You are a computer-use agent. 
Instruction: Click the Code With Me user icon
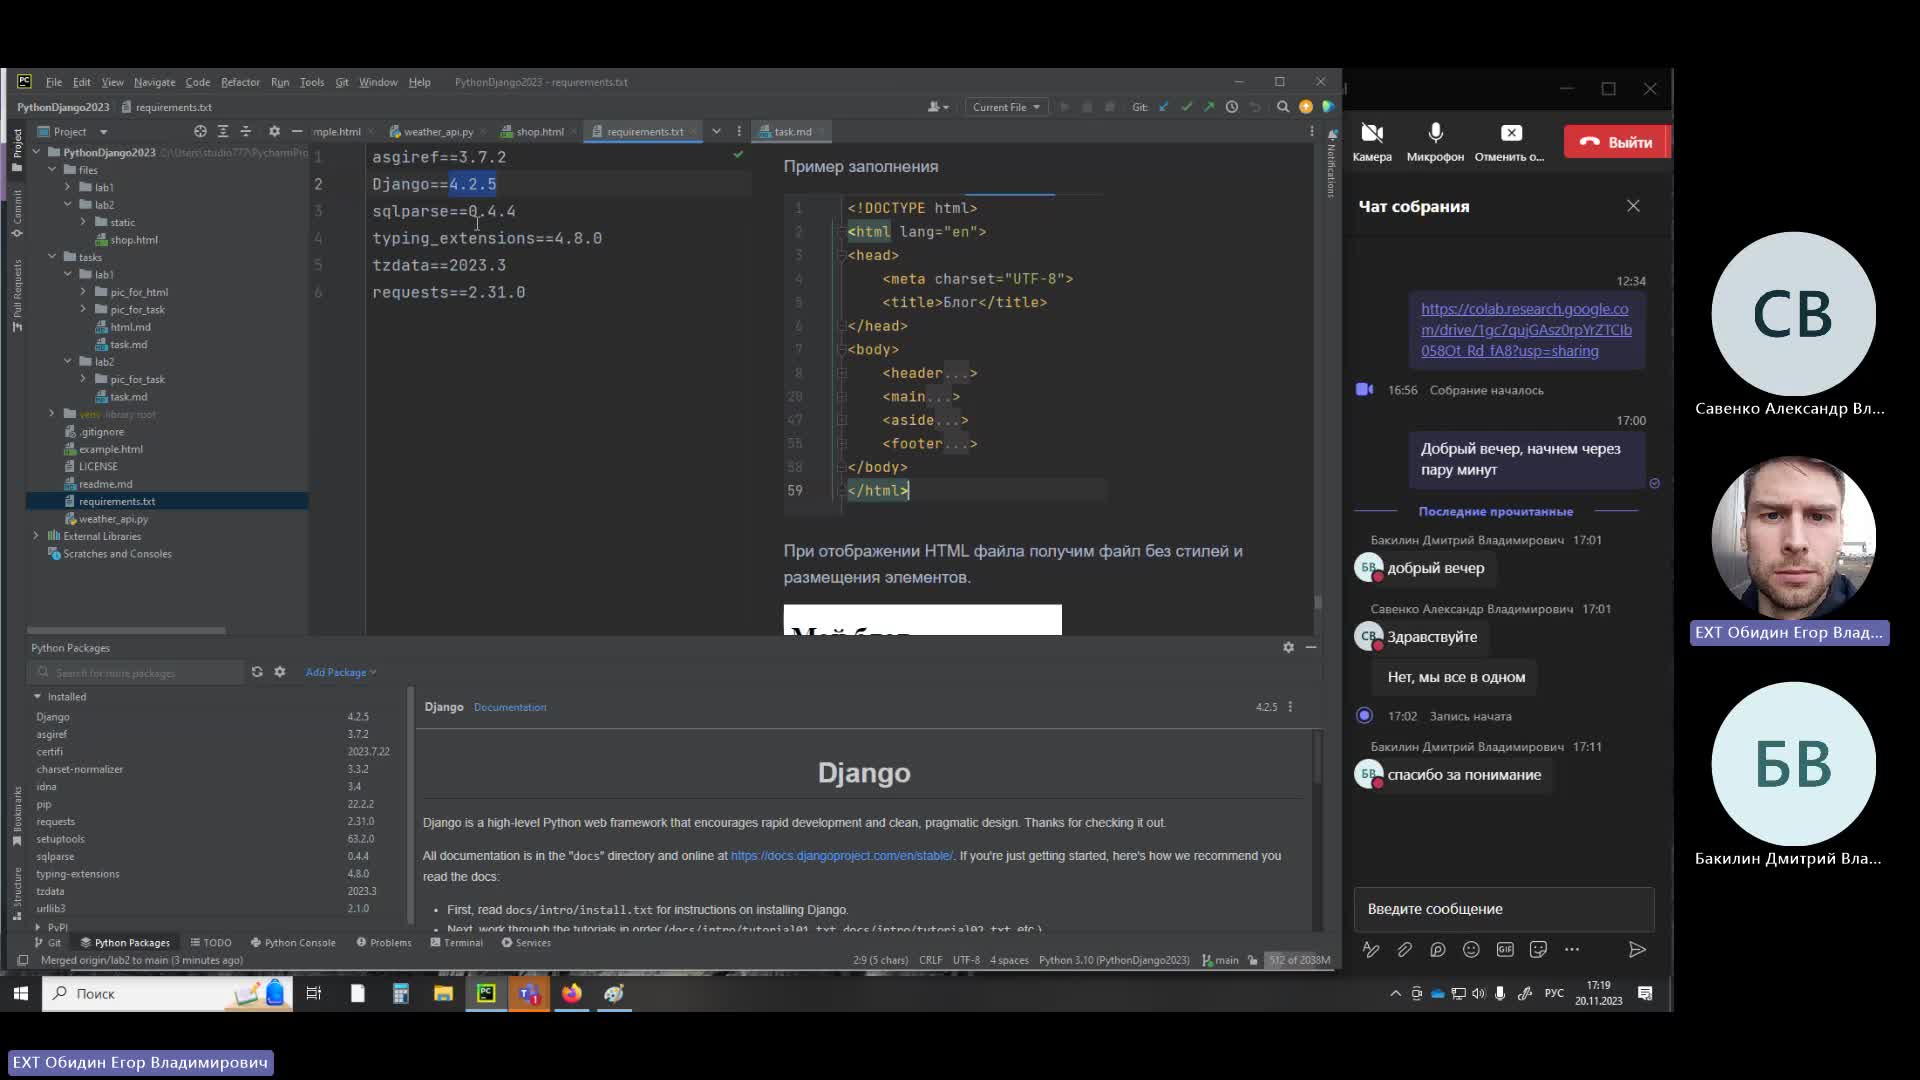point(938,107)
